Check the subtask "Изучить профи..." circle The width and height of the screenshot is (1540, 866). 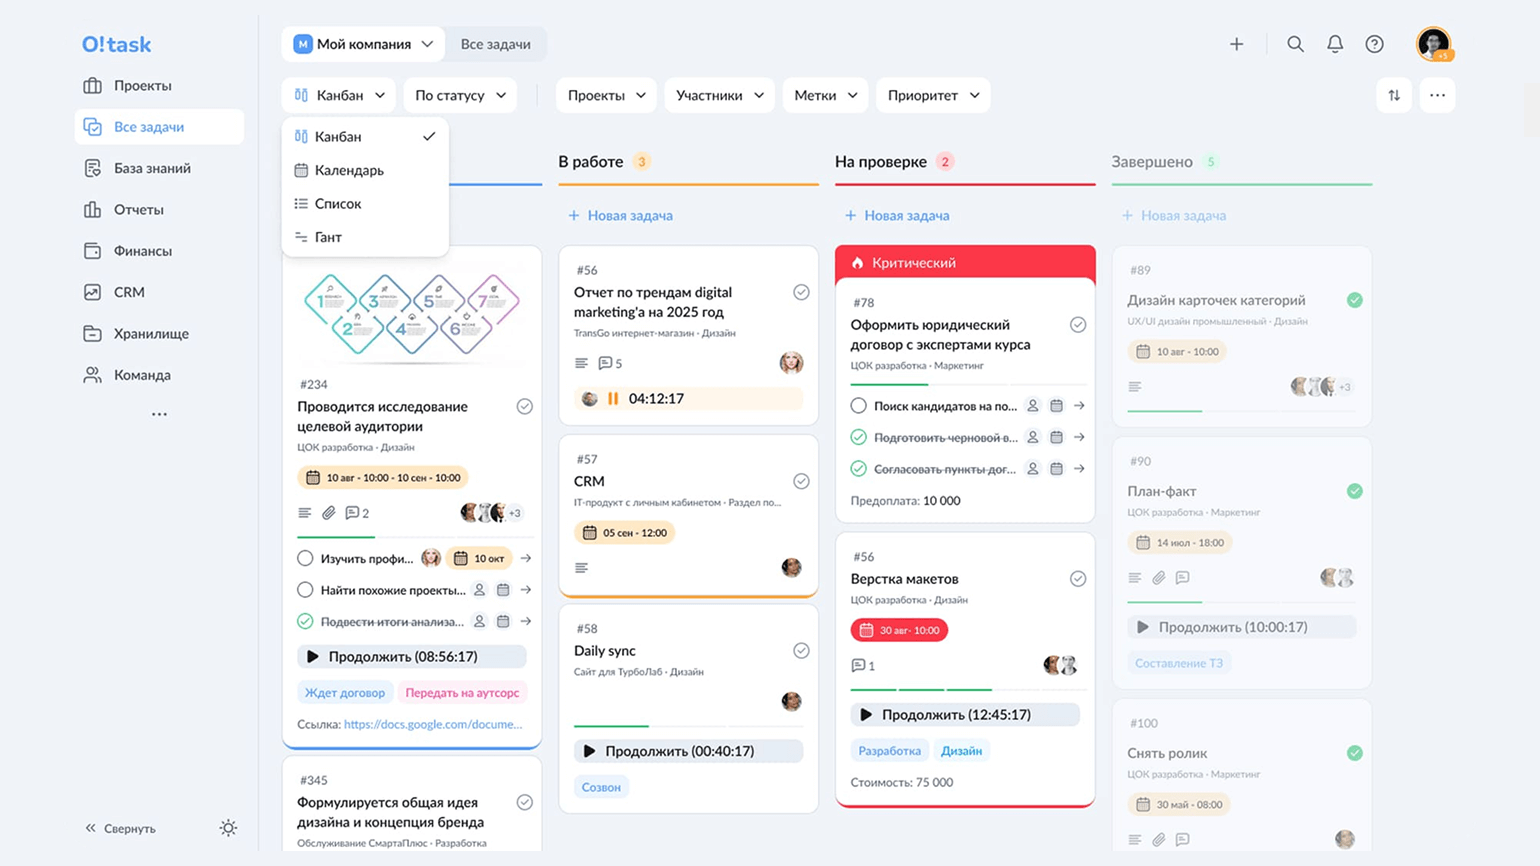click(306, 559)
